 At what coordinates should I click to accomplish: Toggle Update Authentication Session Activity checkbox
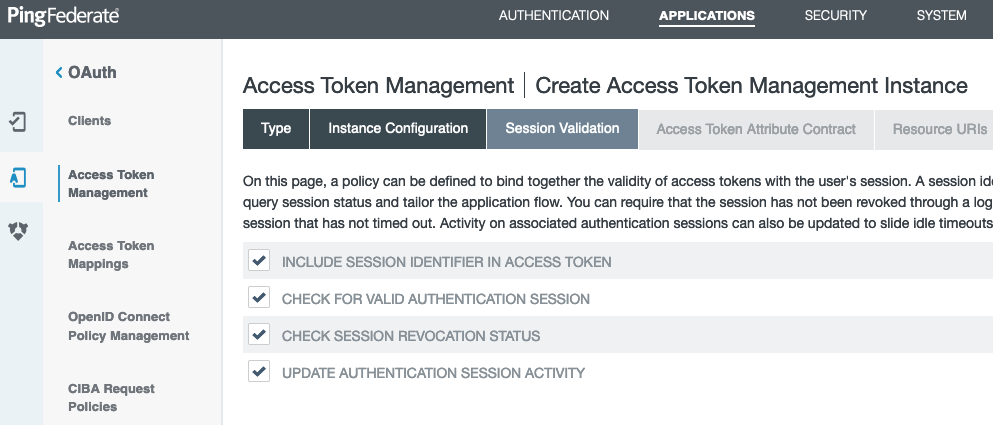click(259, 372)
